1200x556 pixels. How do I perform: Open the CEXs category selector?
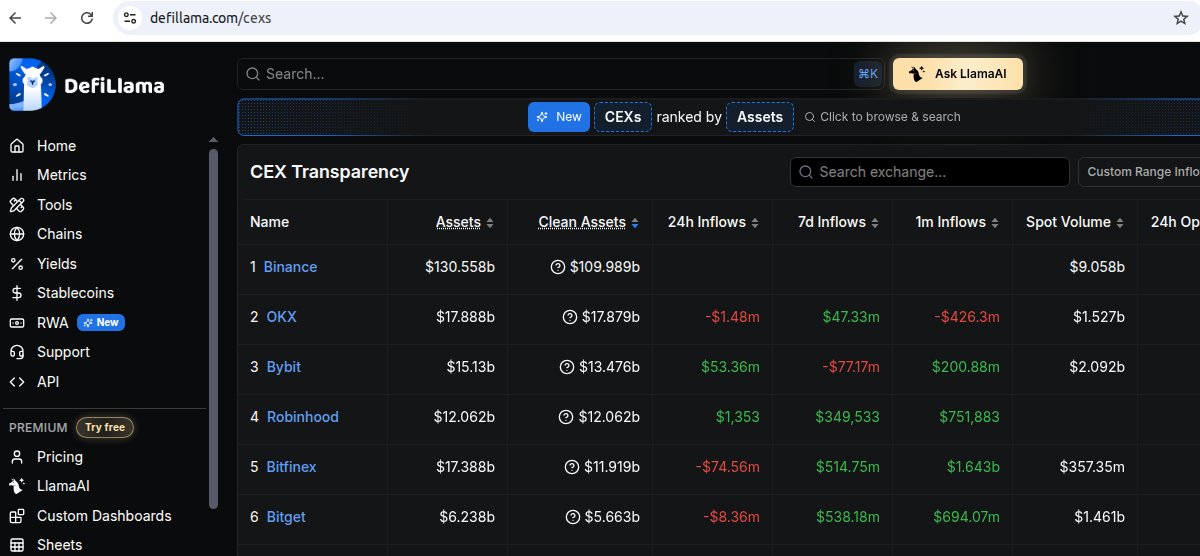(x=623, y=117)
